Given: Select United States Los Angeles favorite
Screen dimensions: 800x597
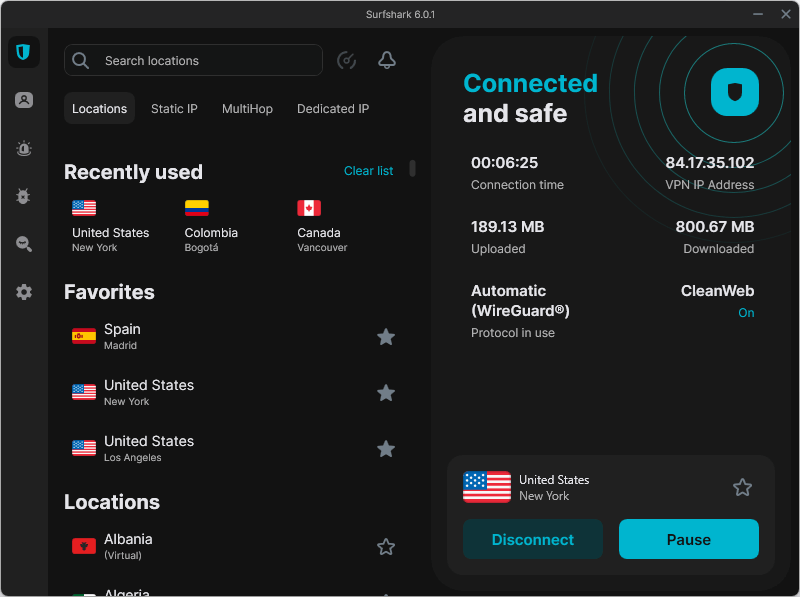Looking at the screenshot, I should click(234, 449).
